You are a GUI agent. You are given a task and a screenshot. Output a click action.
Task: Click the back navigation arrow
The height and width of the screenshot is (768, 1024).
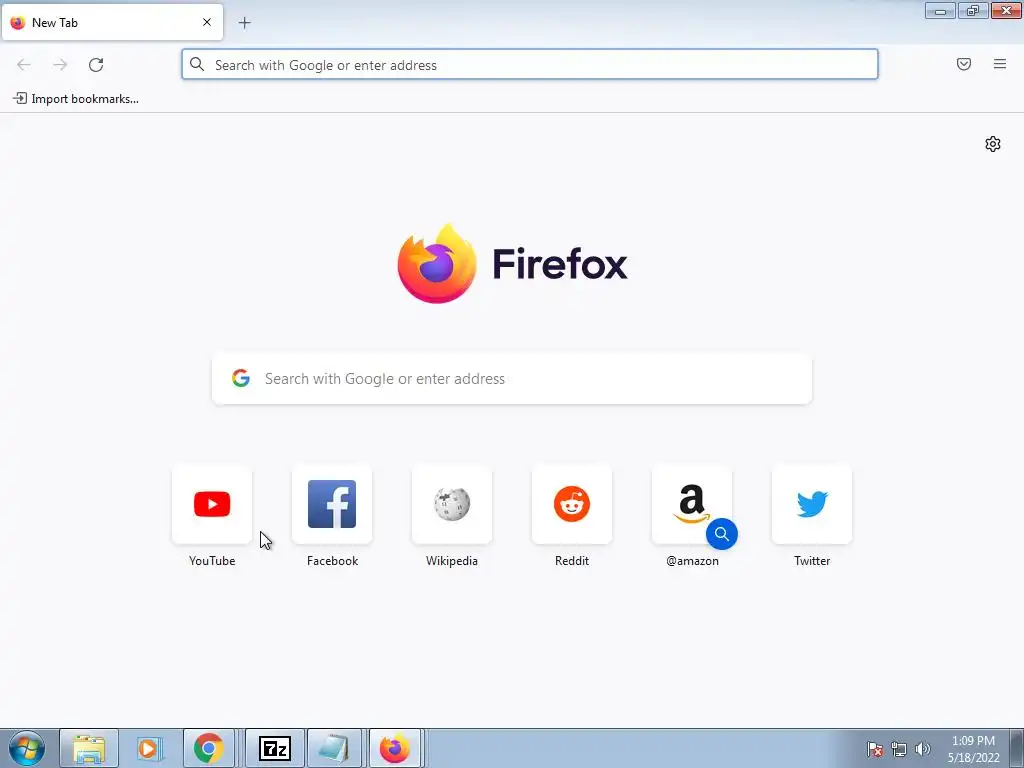point(24,65)
